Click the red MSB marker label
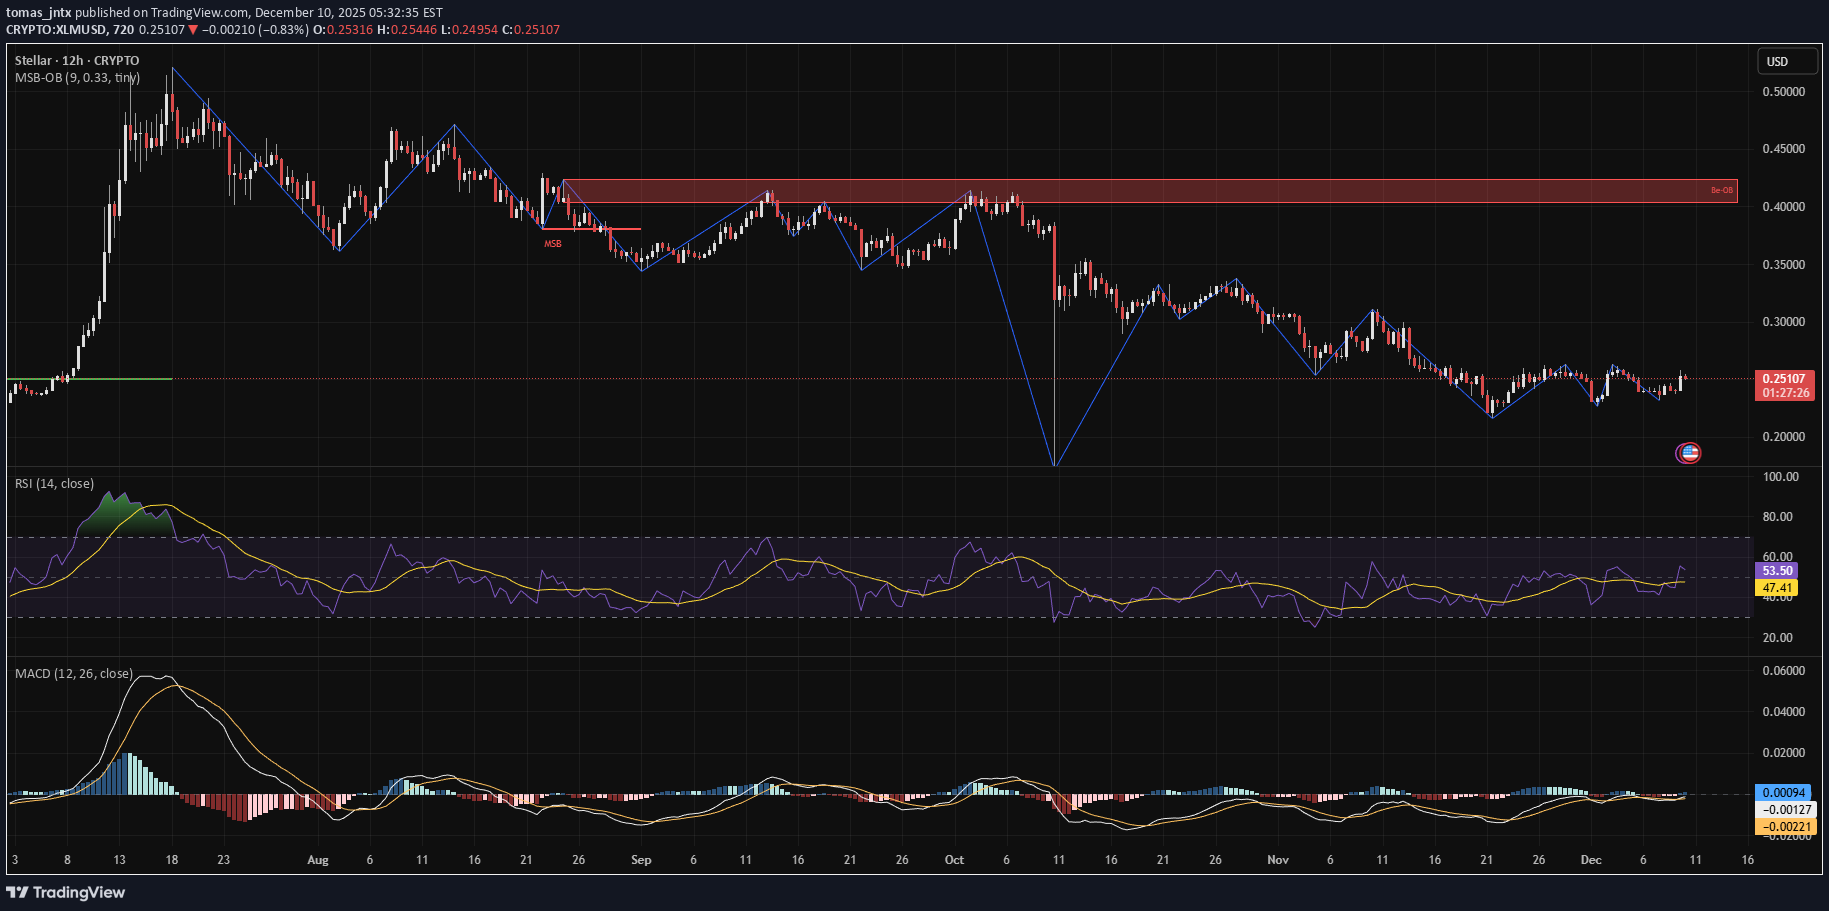This screenshot has width=1829, height=911. [552, 244]
